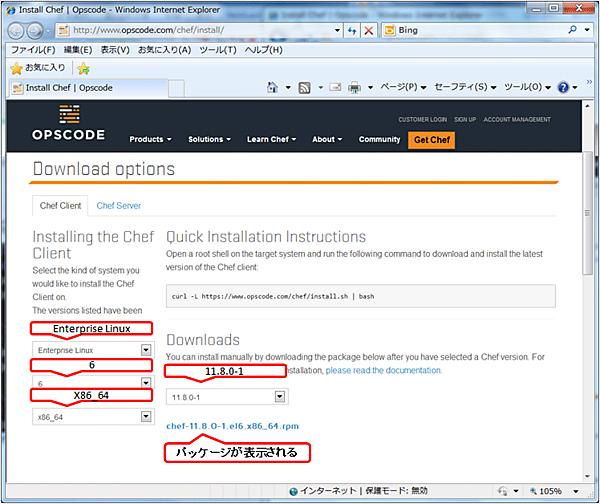
Task: Click the chef-11.8.0-1.el6.x86_64.rpm download link
Action: [232, 426]
